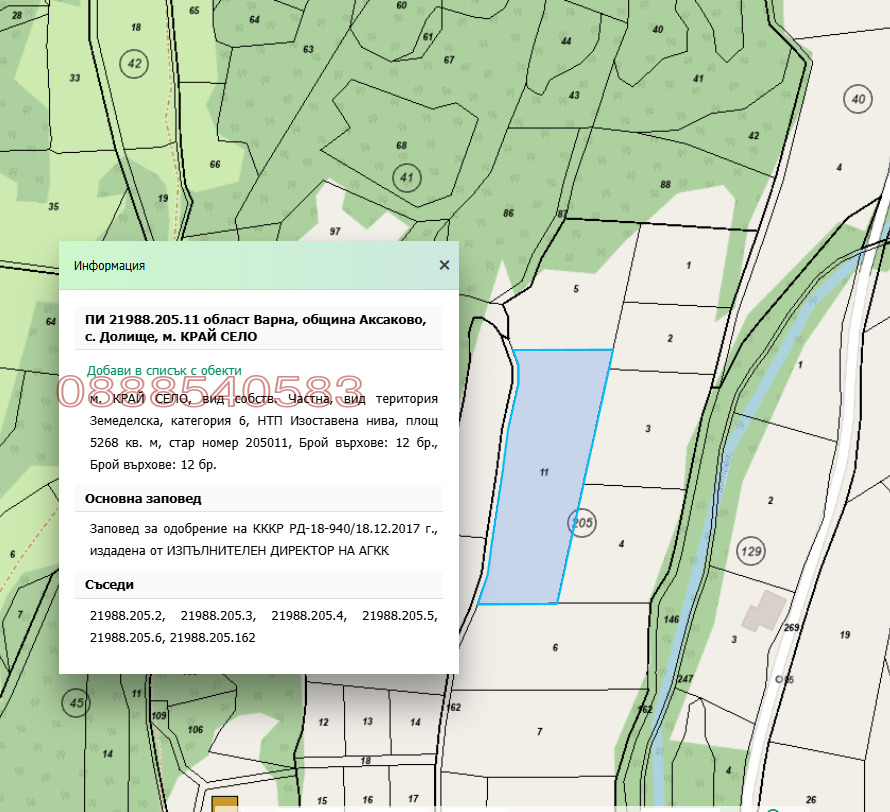Select the blue highlighted parcel 11
The width and height of the screenshot is (890, 812).
545,475
